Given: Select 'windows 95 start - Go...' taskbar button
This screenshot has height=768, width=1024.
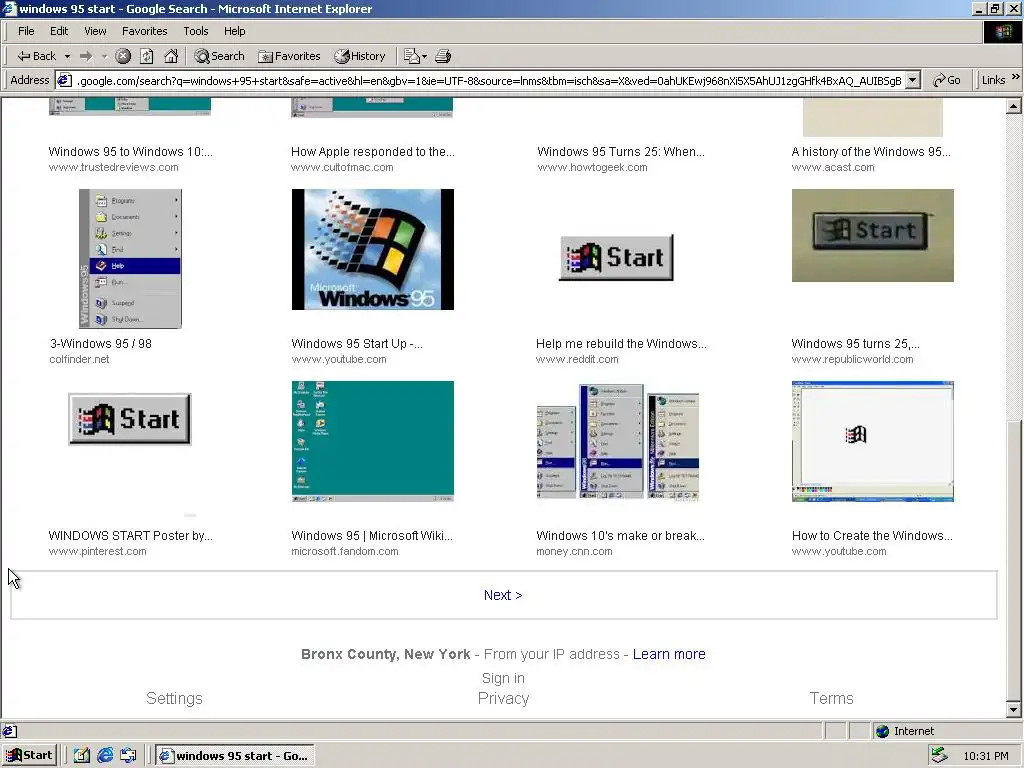Looking at the screenshot, I should click(236, 756).
